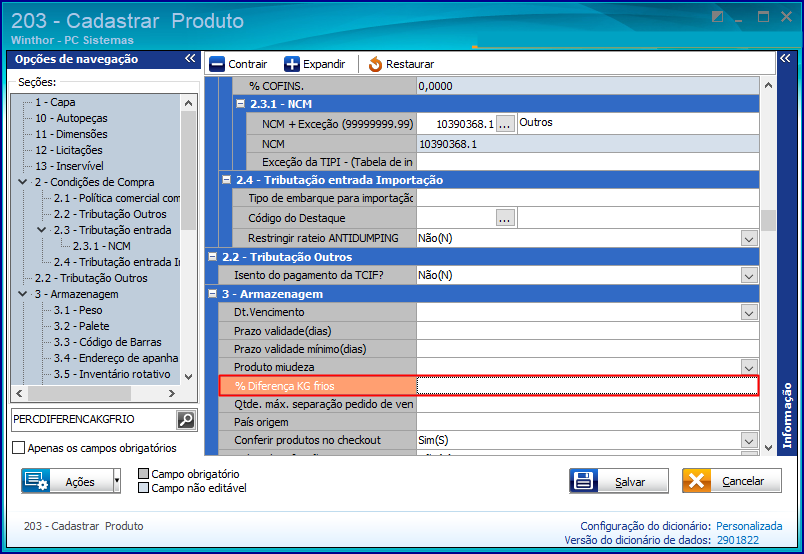804x554 pixels.
Task: Collapse the 2.2 - Tributação Outros group
Action: click(x=212, y=256)
